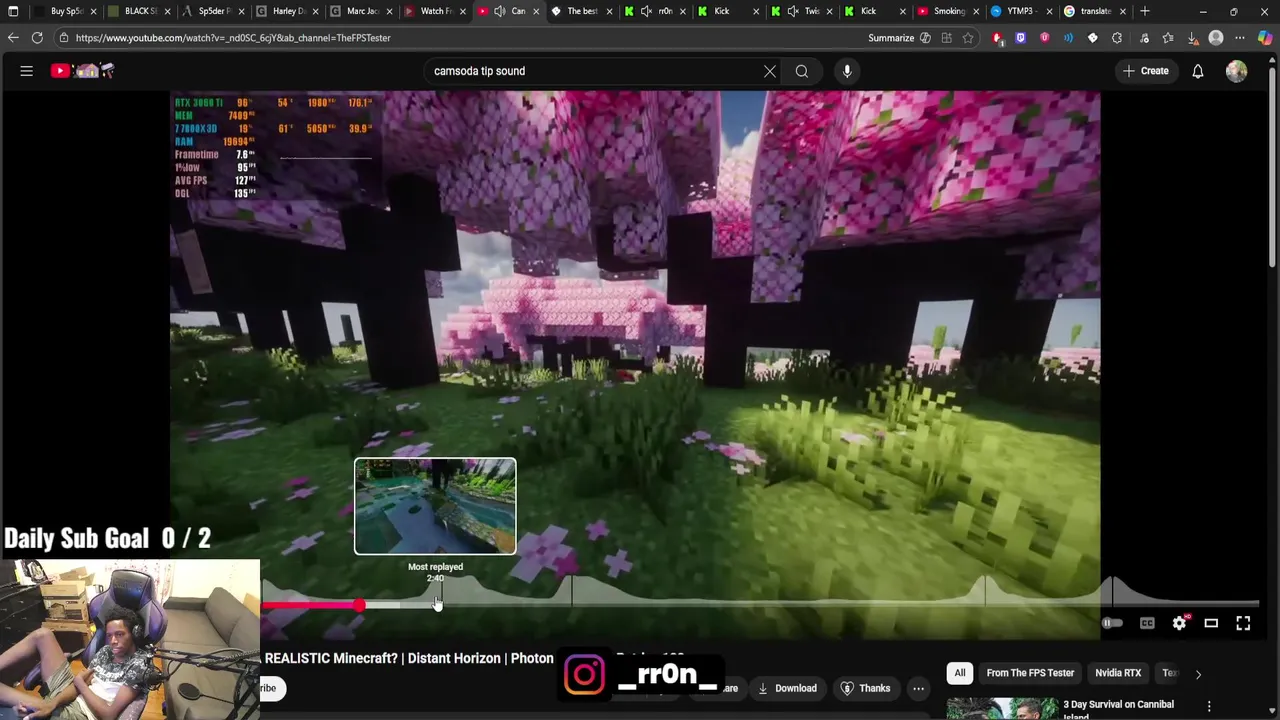
Task: Mute the 'Twis' tab audio icon
Action: (x=793, y=11)
